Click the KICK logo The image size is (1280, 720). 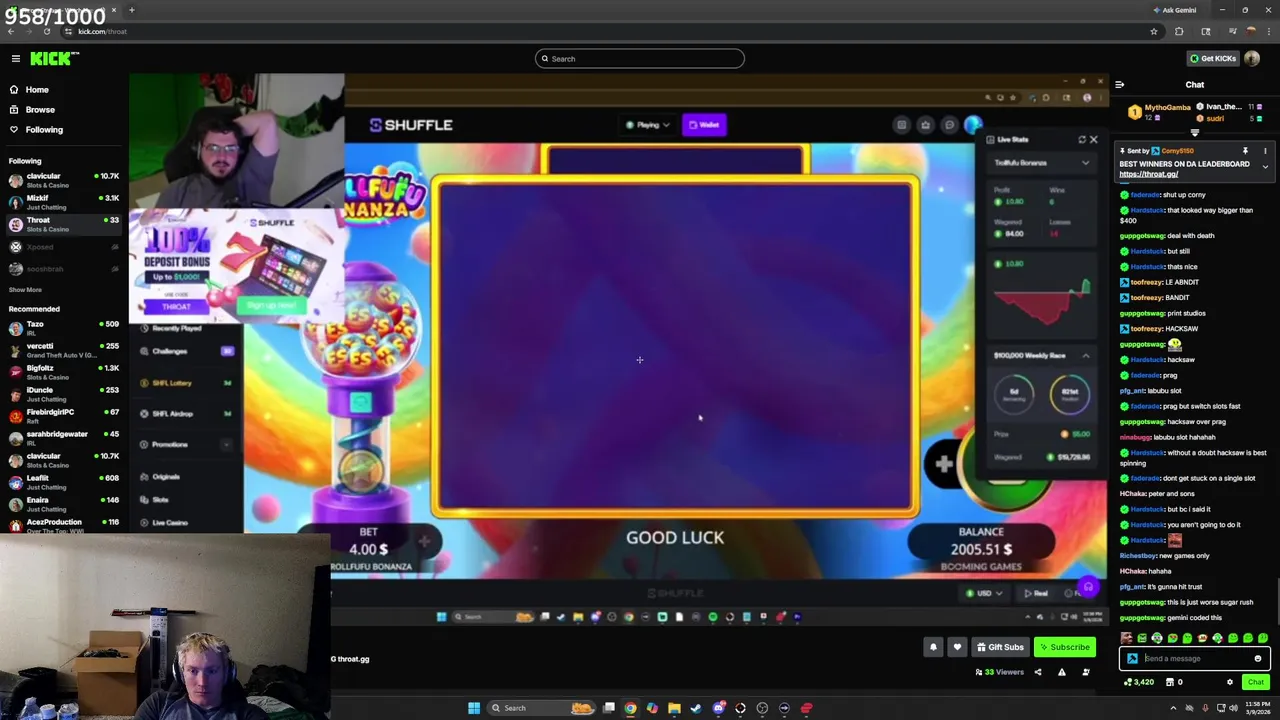54,58
